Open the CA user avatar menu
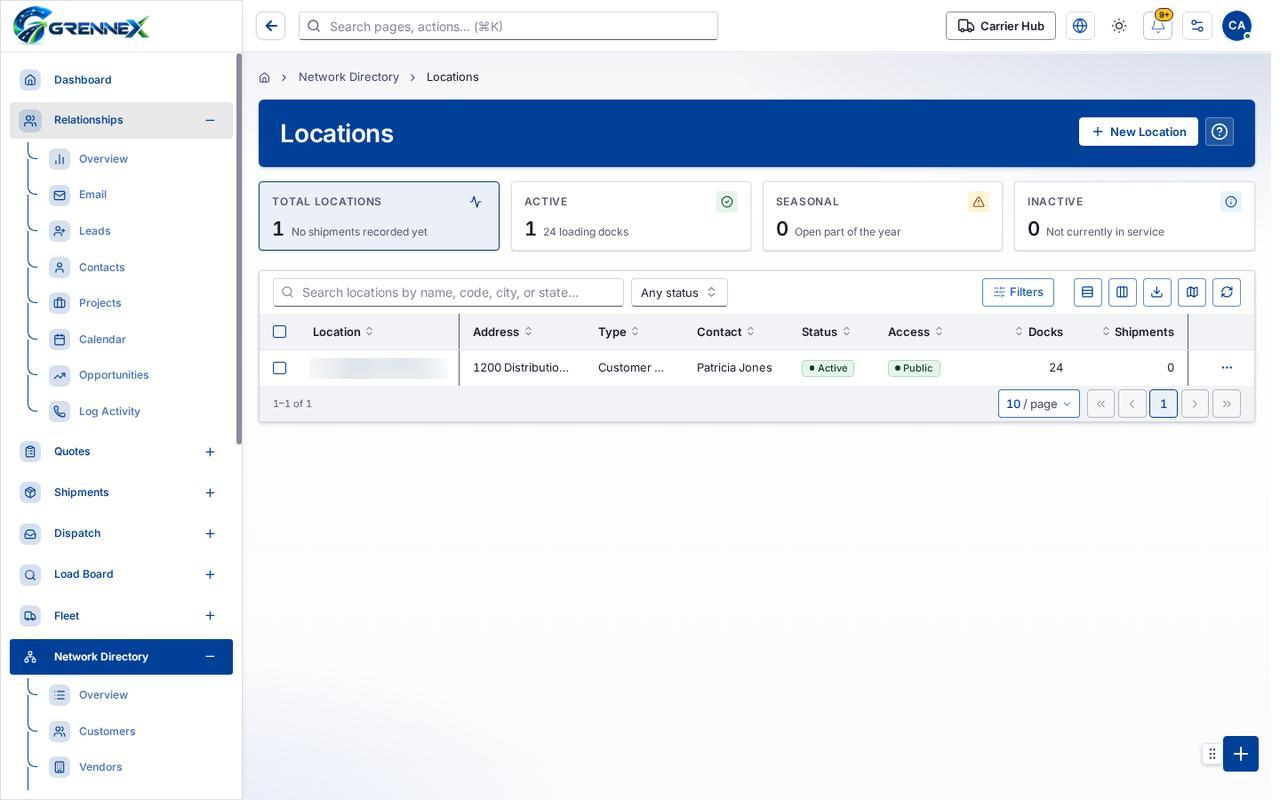 pyautogui.click(x=1237, y=26)
